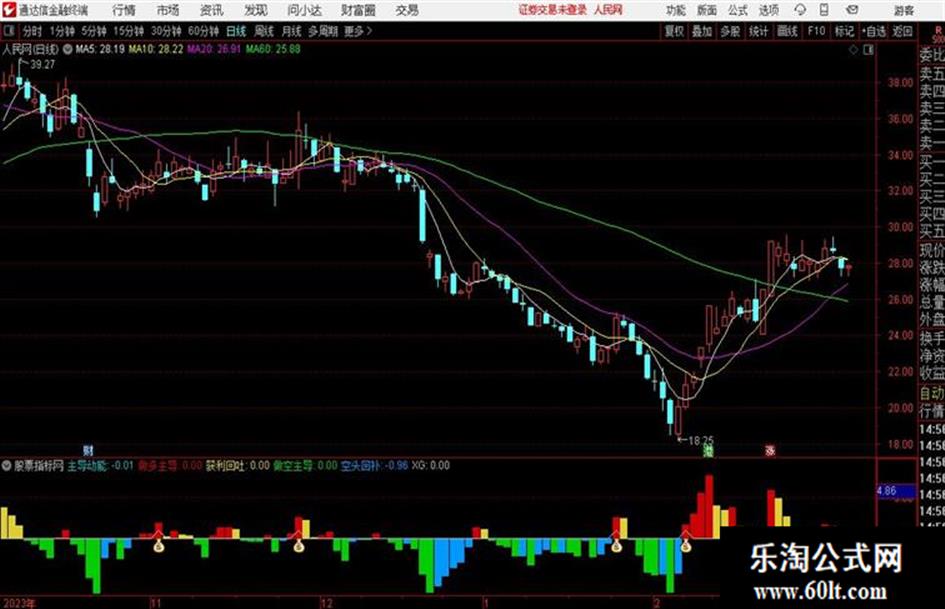Expand the 更多 periods chevron
This screenshot has width=945, height=609.
point(358,31)
